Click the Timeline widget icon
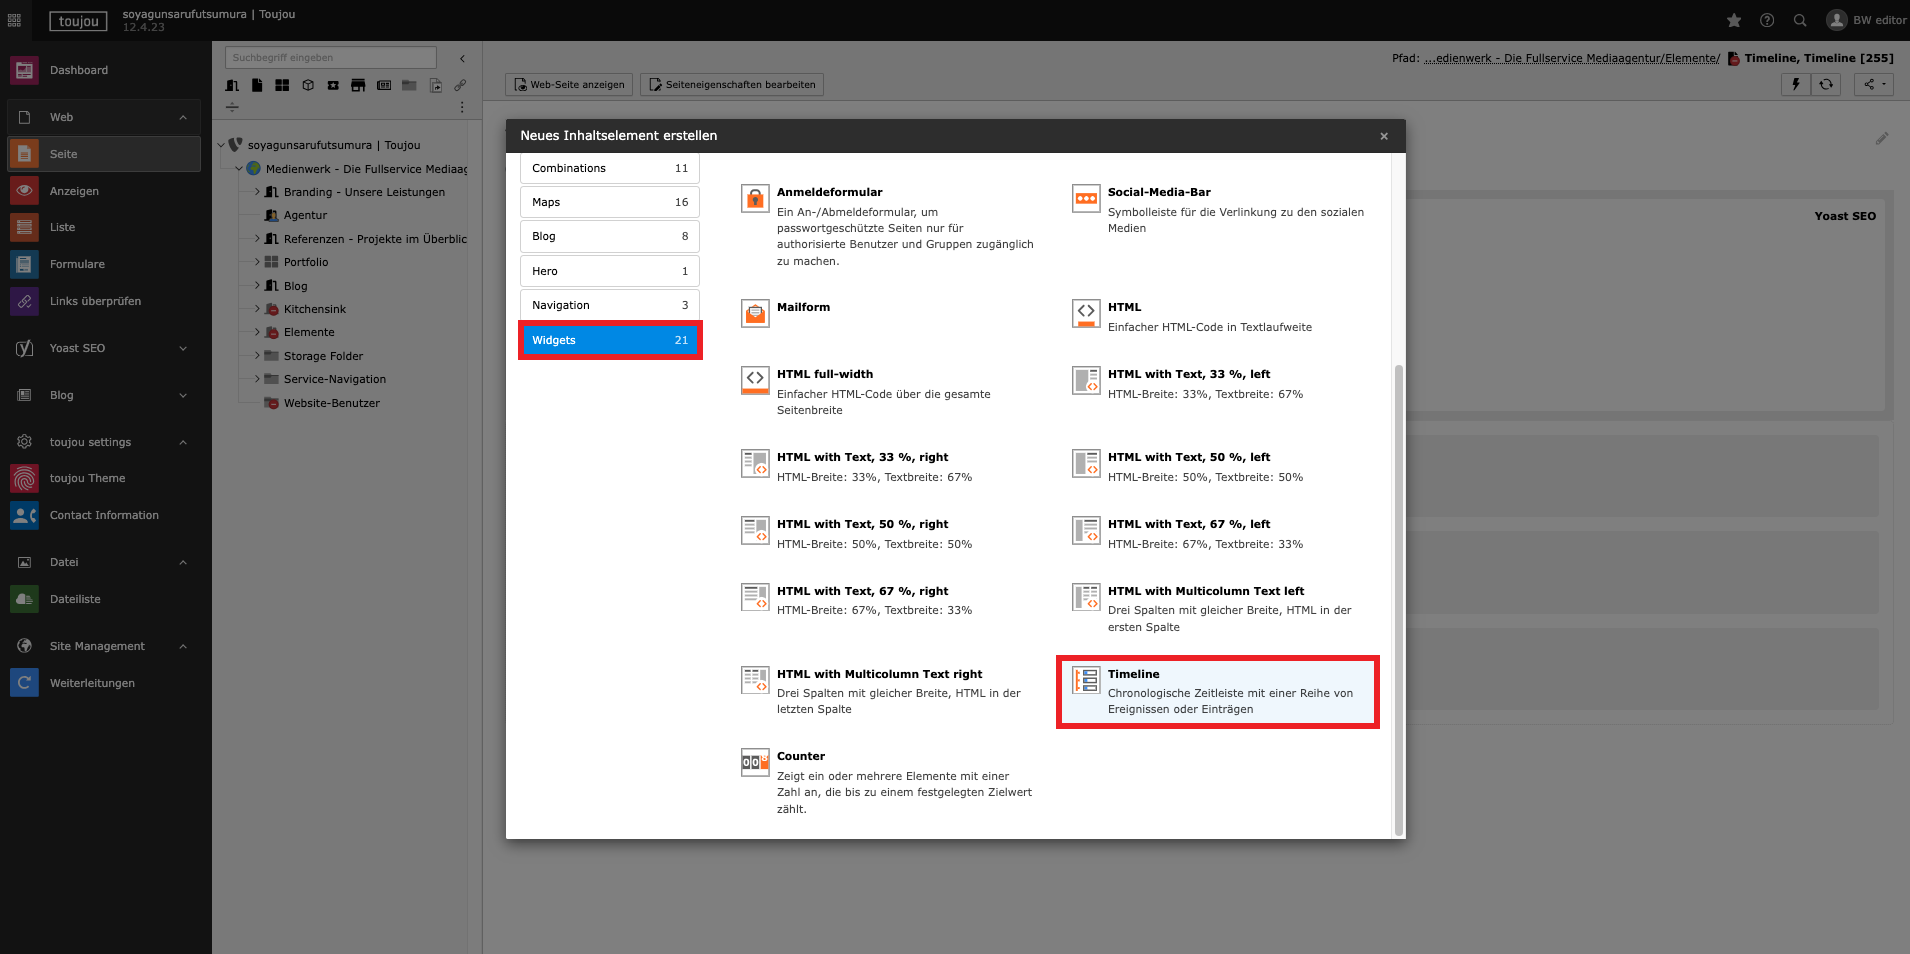Screen dimensions: 1910x954 [x=1086, y=682]
